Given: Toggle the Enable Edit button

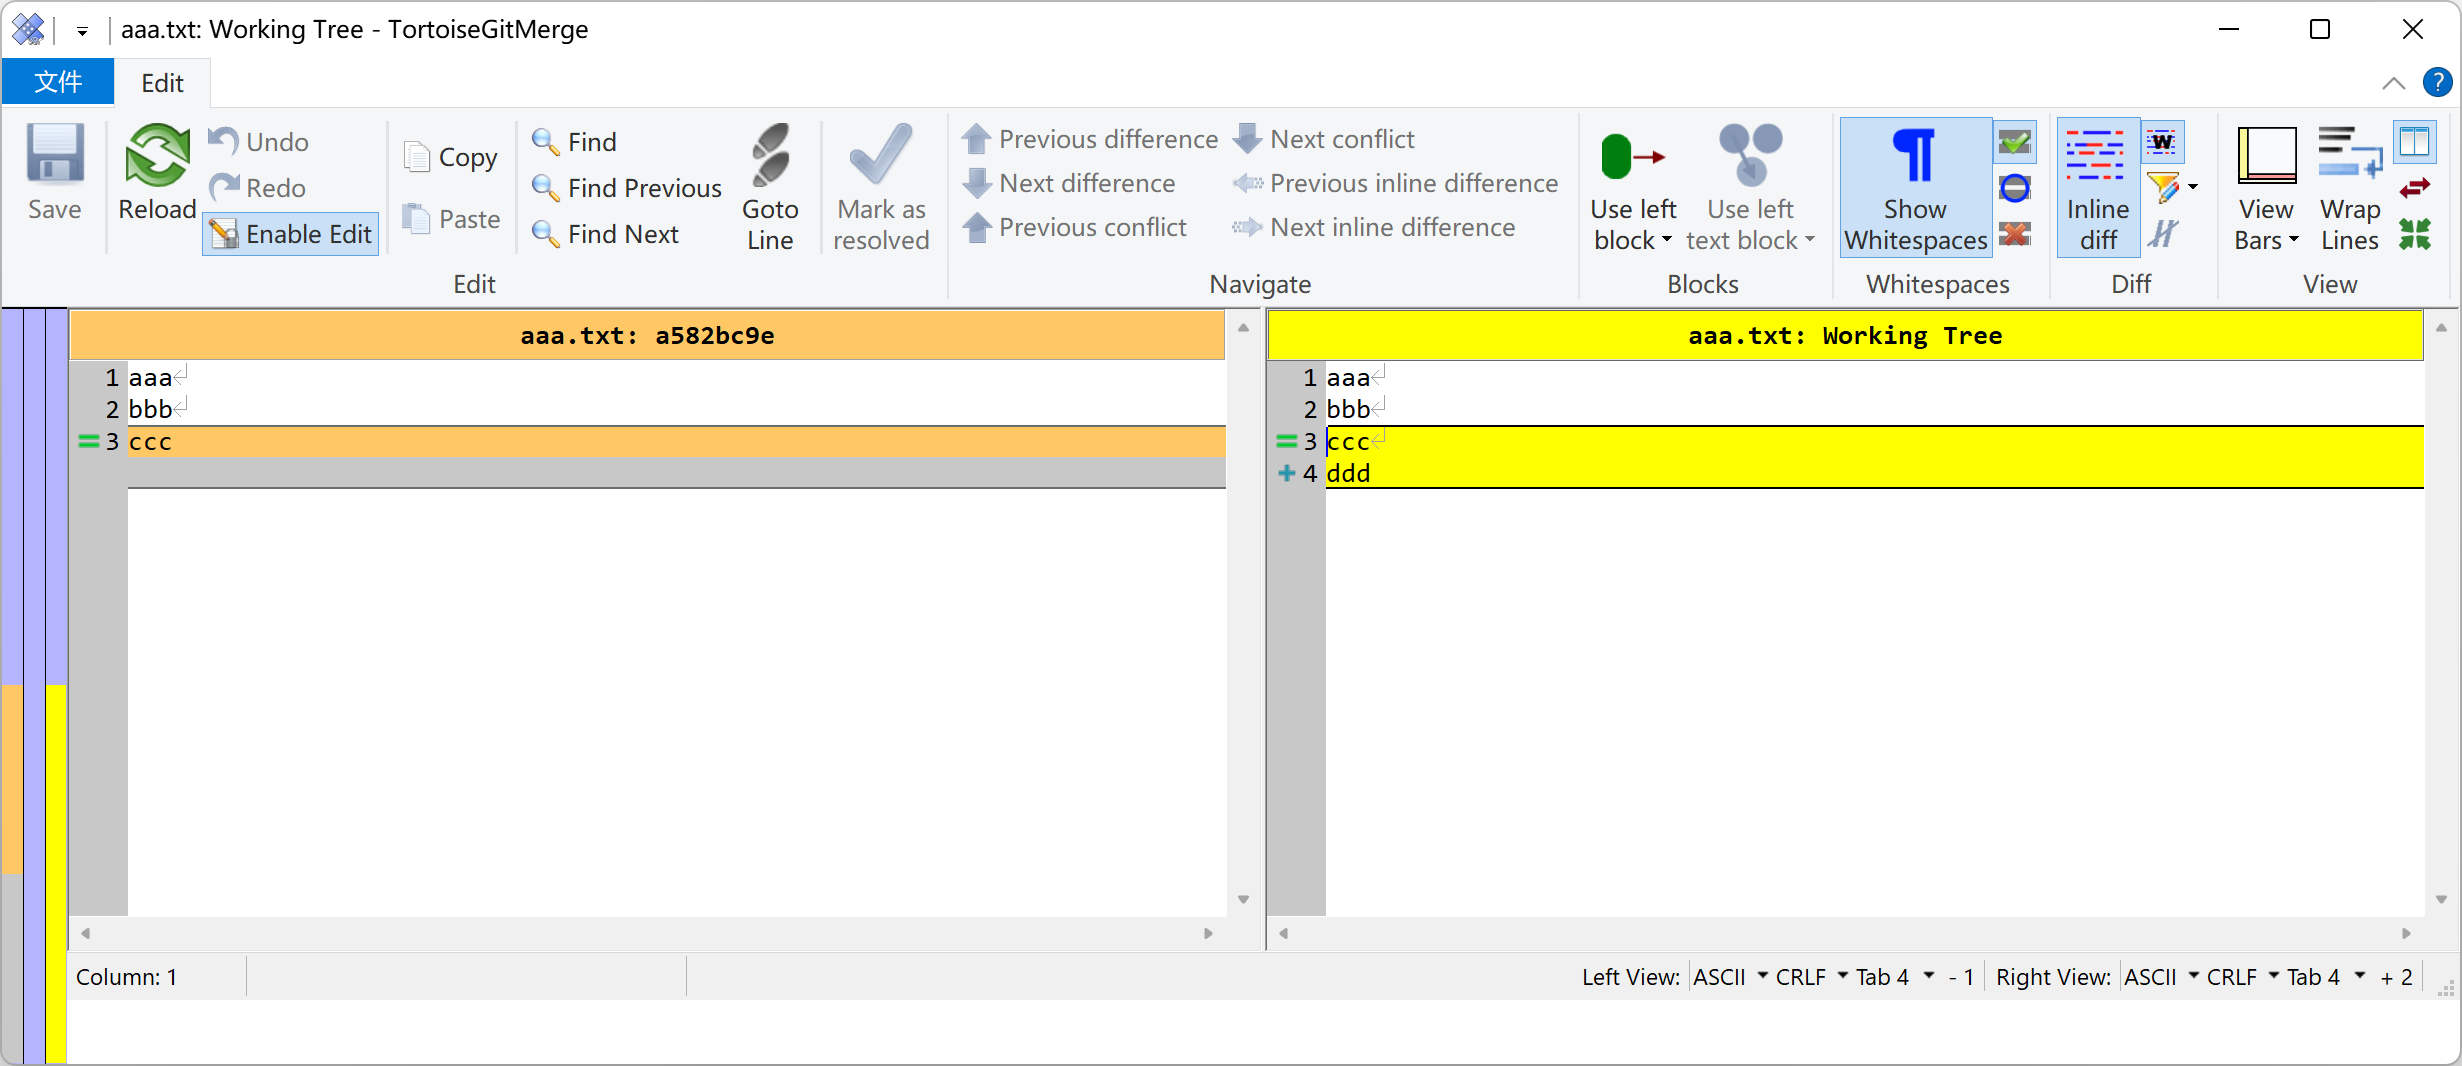Looking at the screenshot, I should [x=291, y=234].
